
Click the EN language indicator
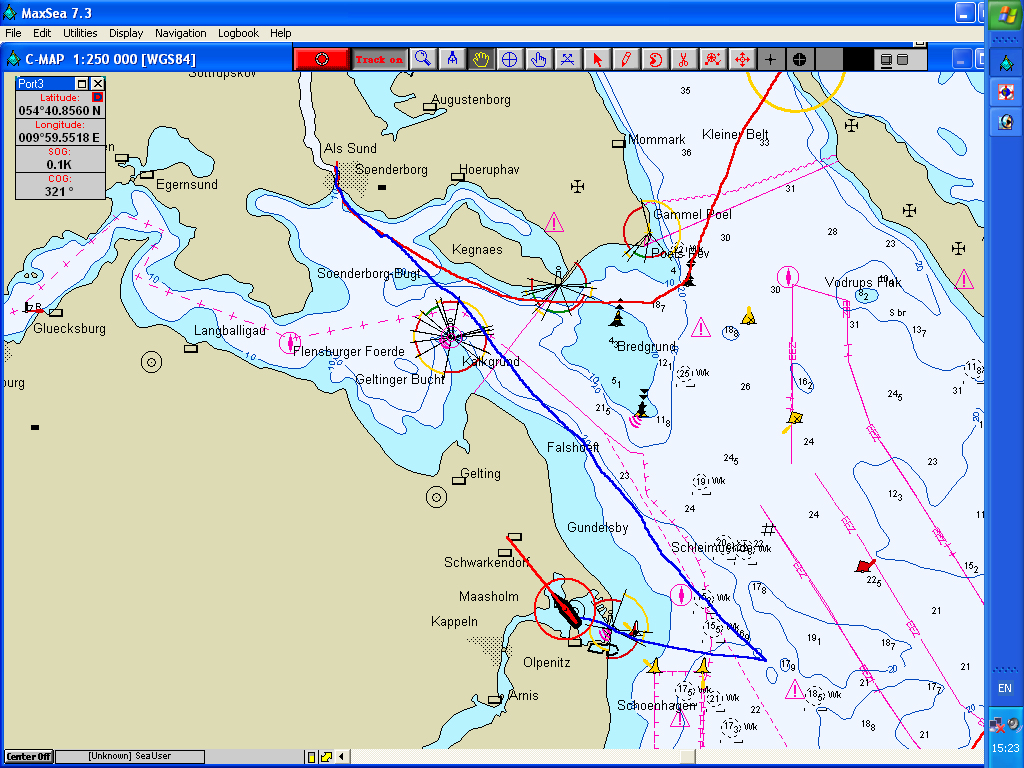(1004, 688)
